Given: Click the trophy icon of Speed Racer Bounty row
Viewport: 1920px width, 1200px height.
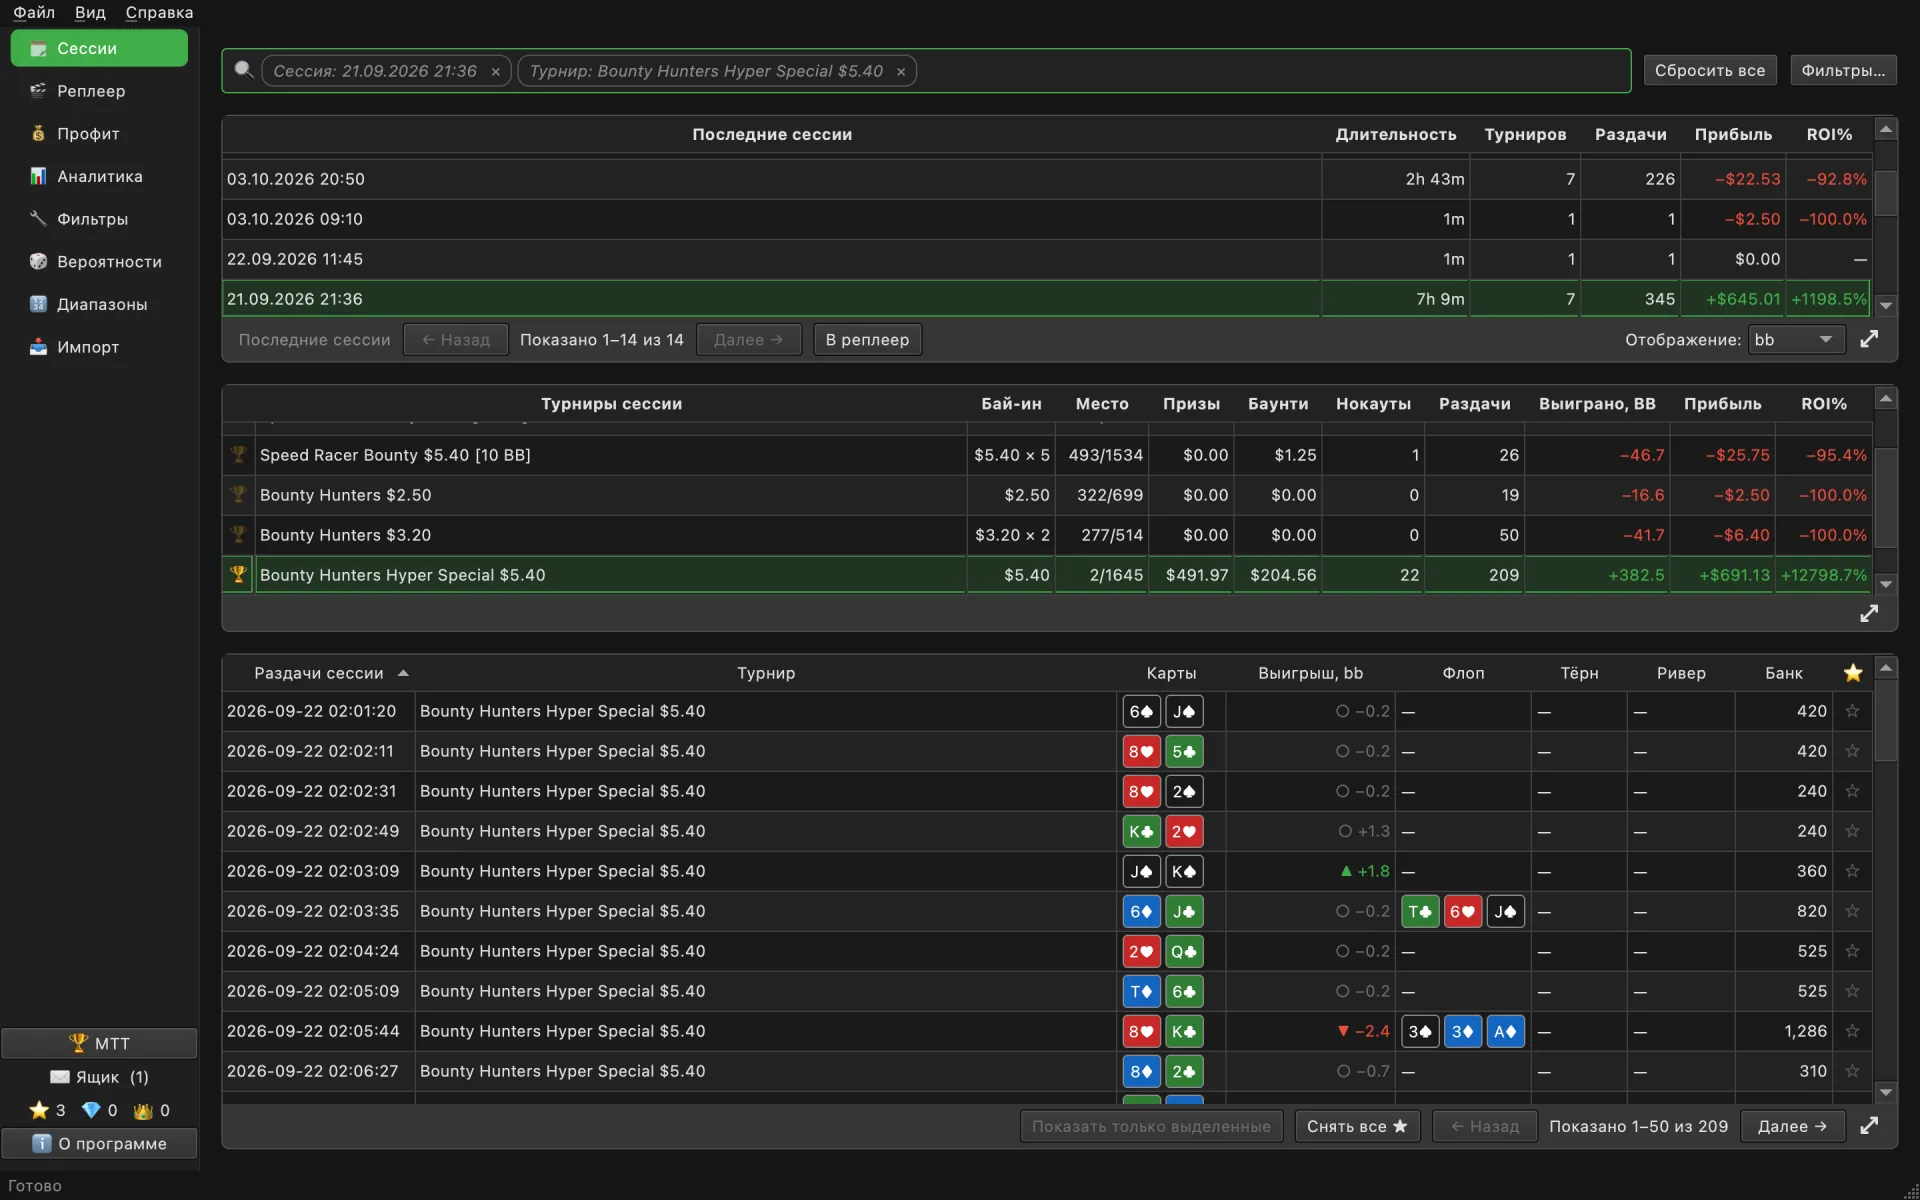Looking at the screenshot, I should (238, 454).
